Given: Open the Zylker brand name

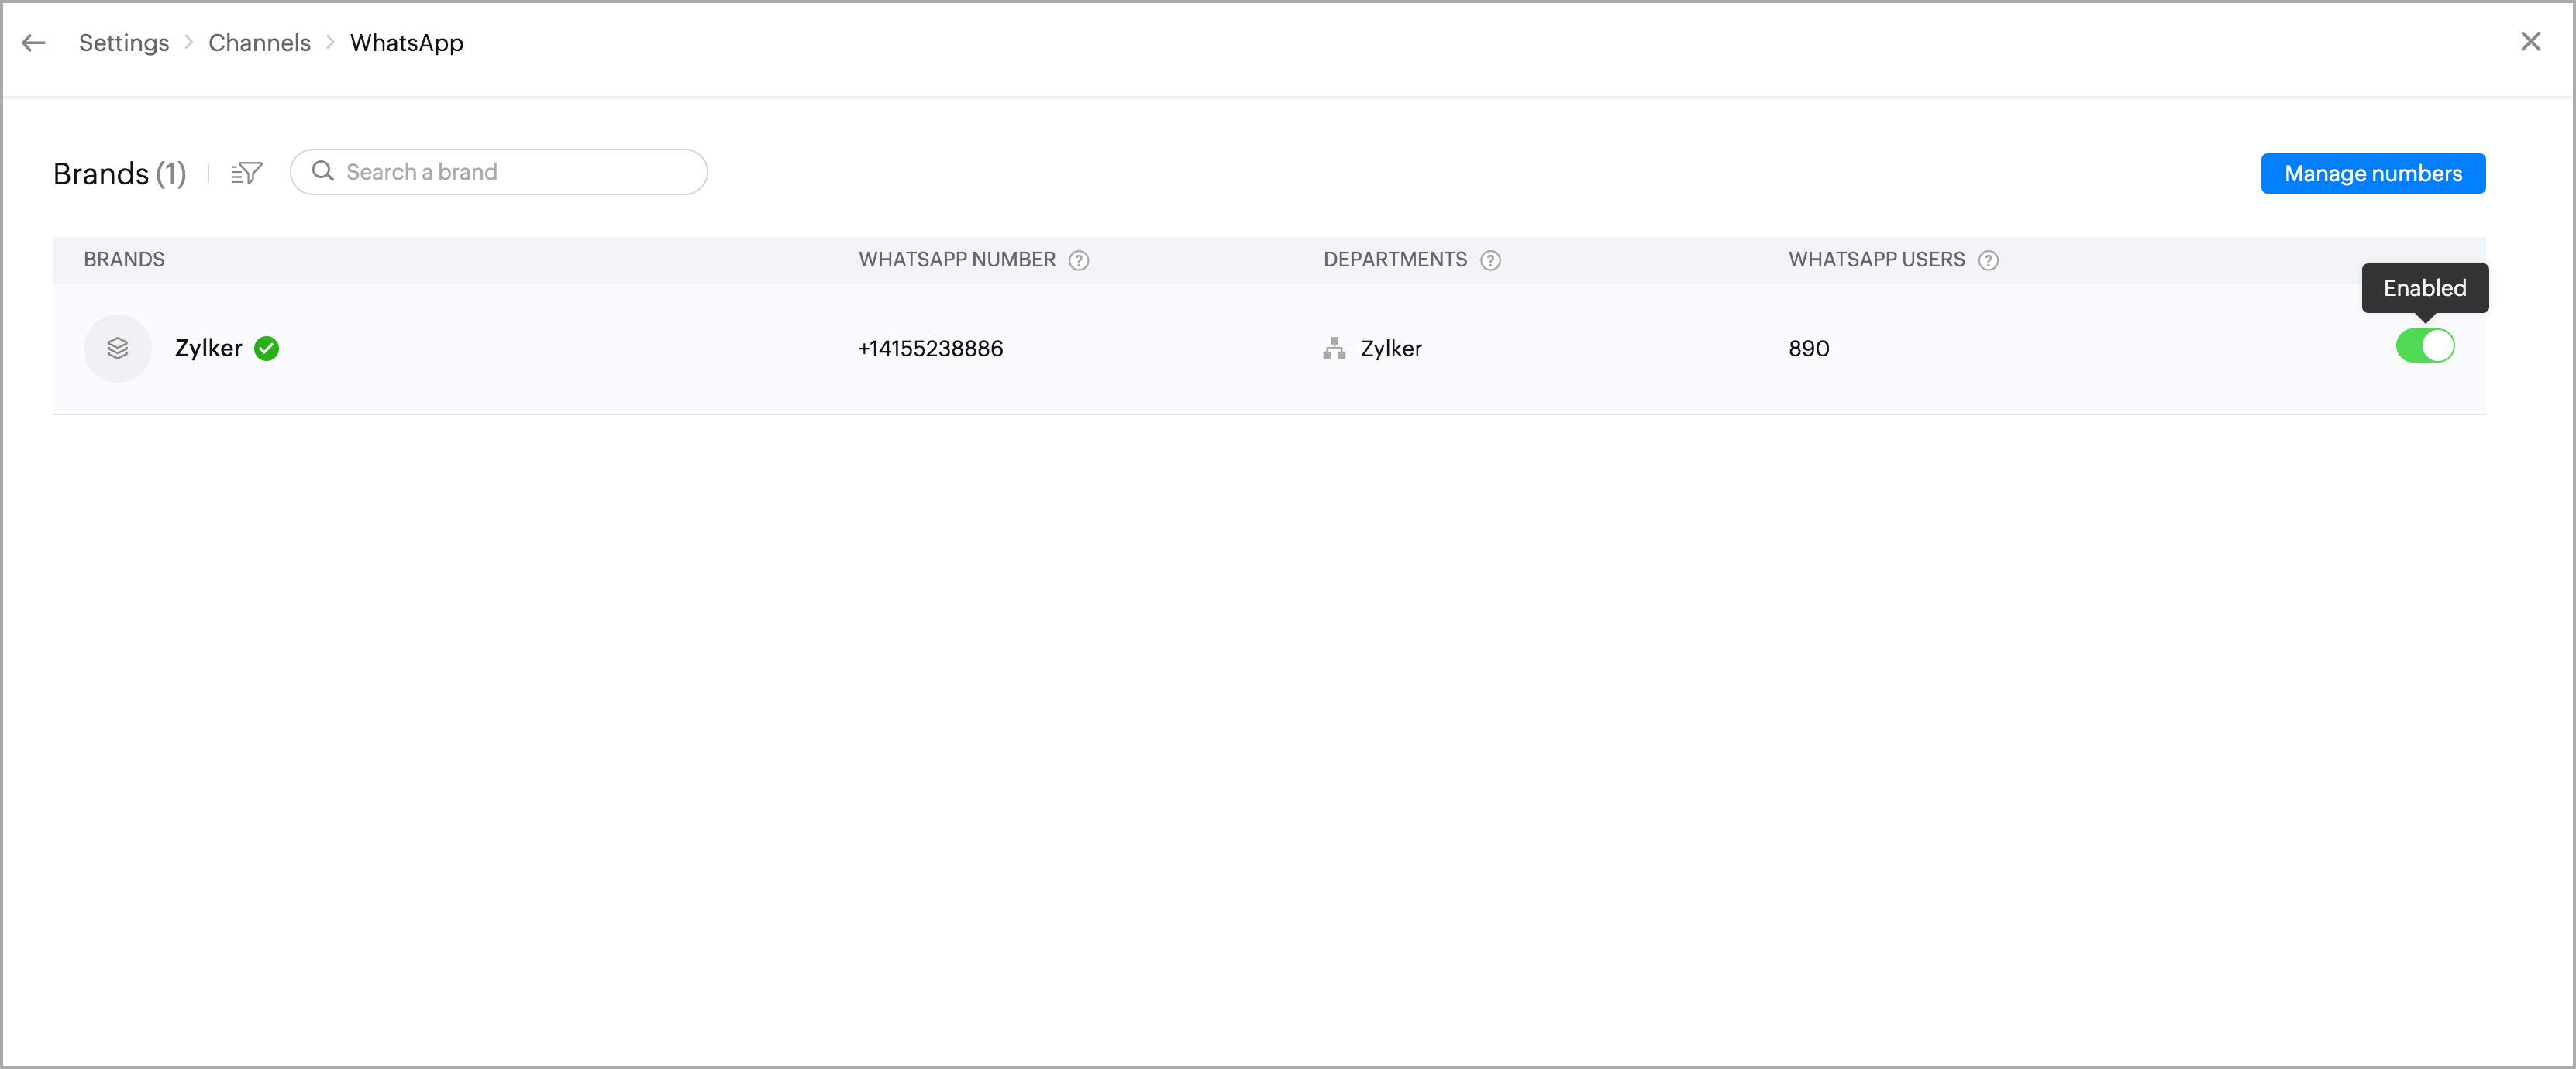Looking at the screenshot, I should 208,348.
